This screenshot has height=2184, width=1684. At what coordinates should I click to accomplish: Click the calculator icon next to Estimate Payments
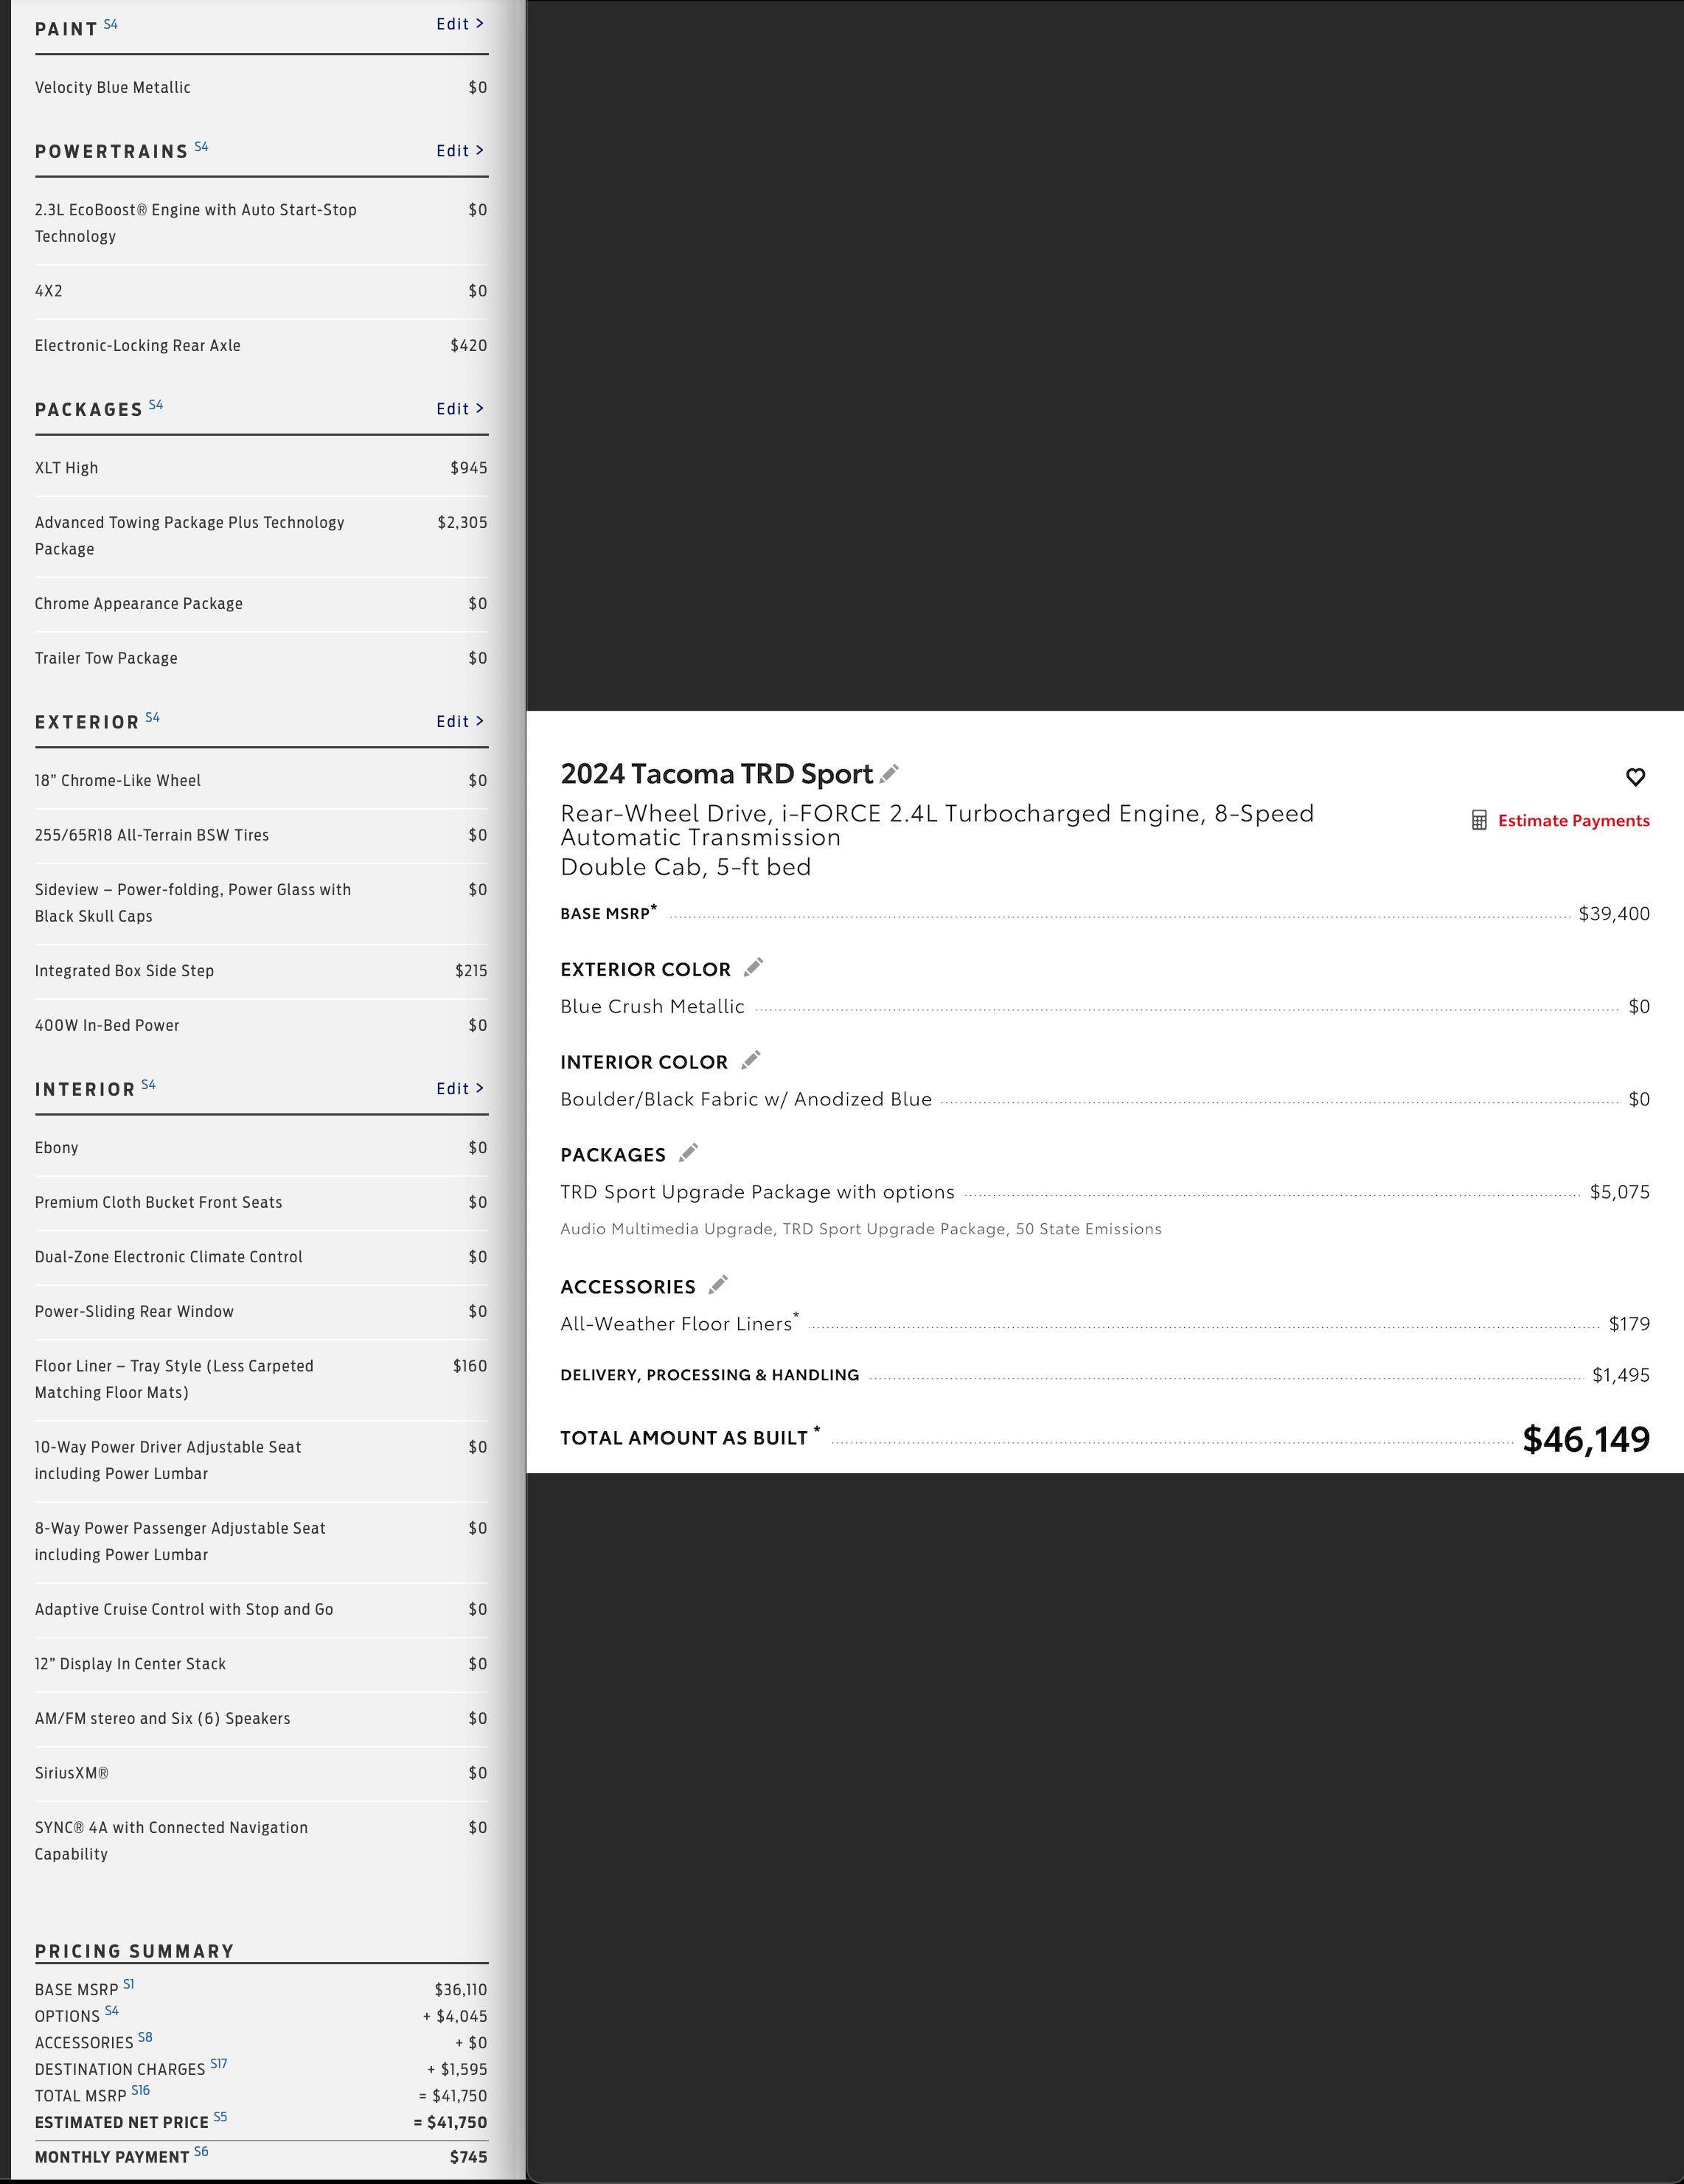pyautogui.click(x=1479, y=820)
